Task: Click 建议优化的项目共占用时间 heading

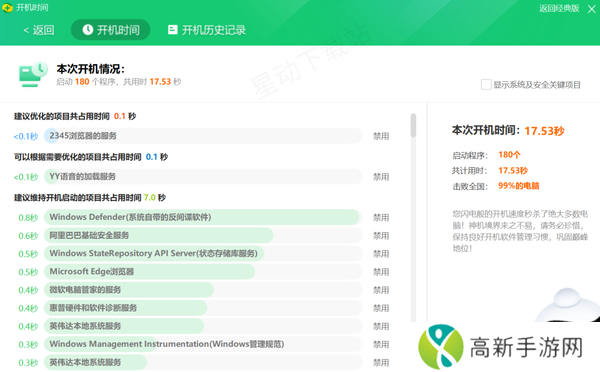Action: click(75, 116)
